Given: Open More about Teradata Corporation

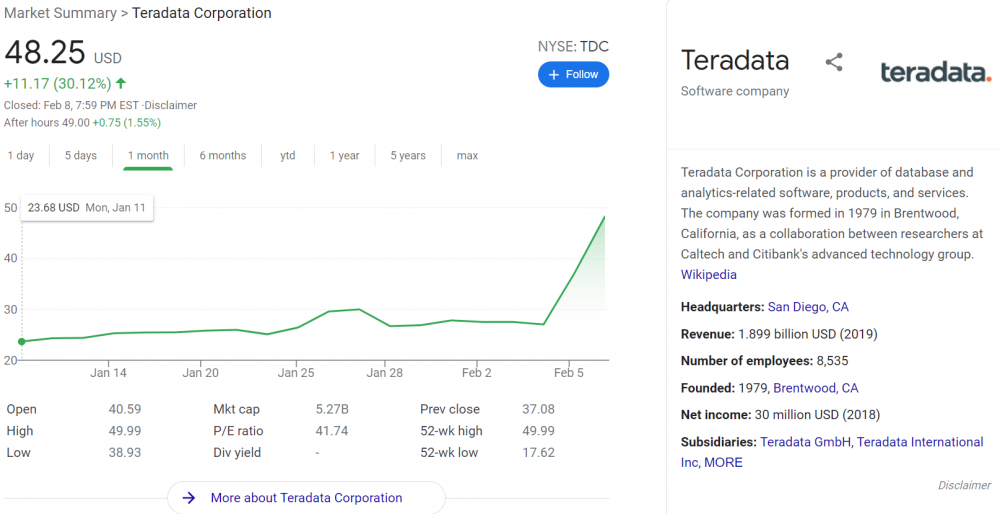Looking at the screenshot, I should click(306, 497).
